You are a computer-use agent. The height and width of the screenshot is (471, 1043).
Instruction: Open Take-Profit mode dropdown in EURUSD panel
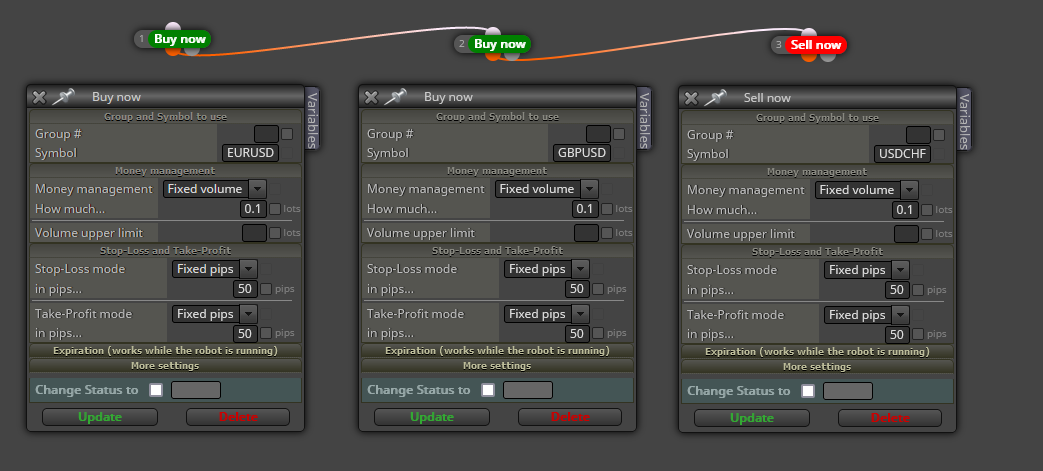[x=214, y=313]
